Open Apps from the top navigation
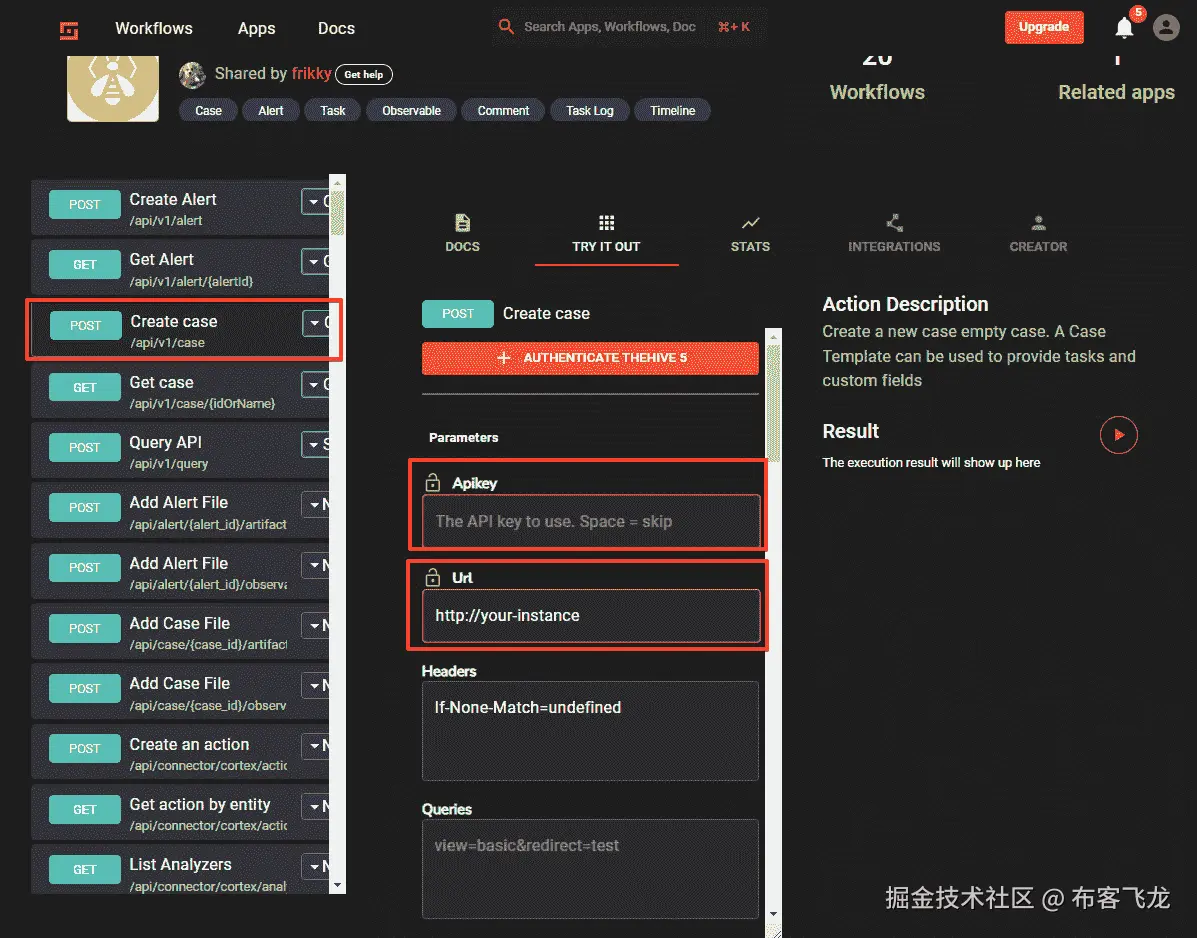The height and width of the screenshot is (938, 1197). point(256,28)
